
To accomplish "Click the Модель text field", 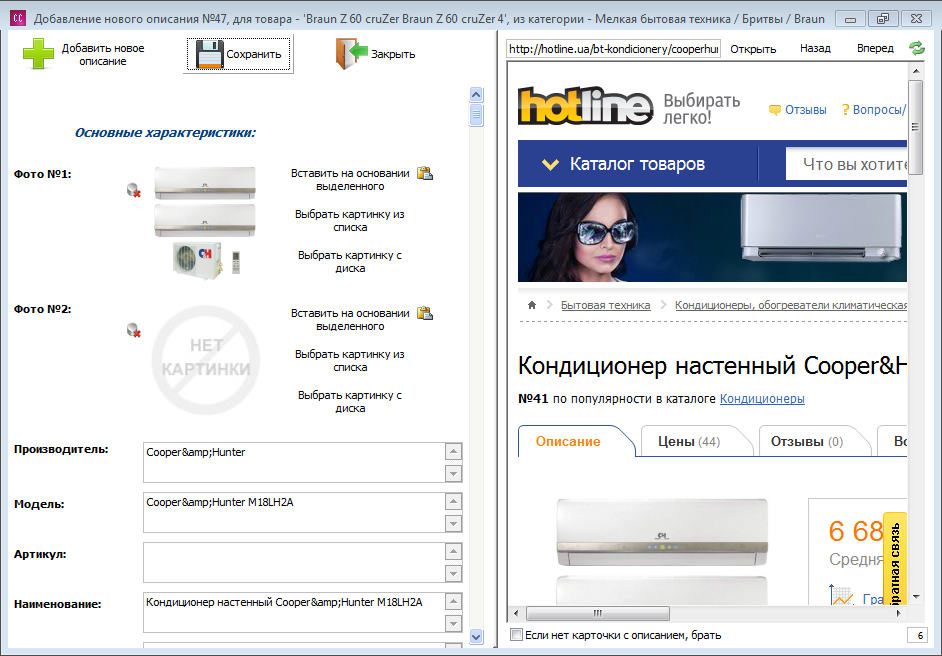I will click(x=294, y=512).
